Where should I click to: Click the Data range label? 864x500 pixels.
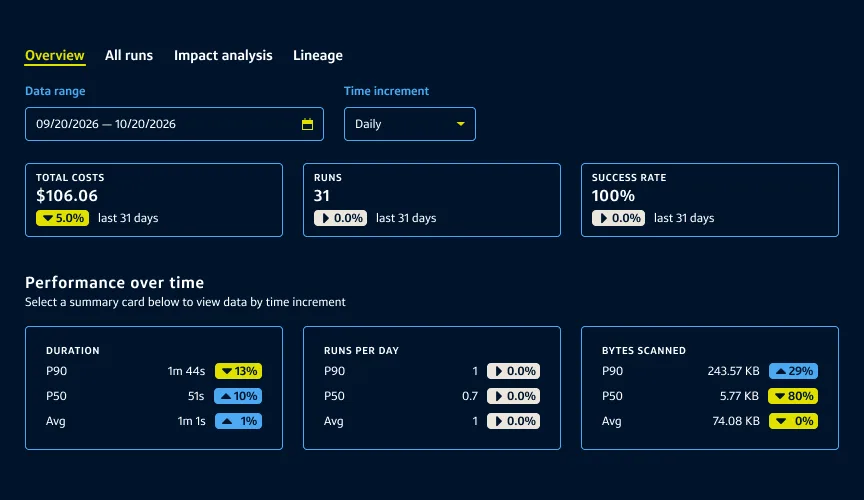55,91
